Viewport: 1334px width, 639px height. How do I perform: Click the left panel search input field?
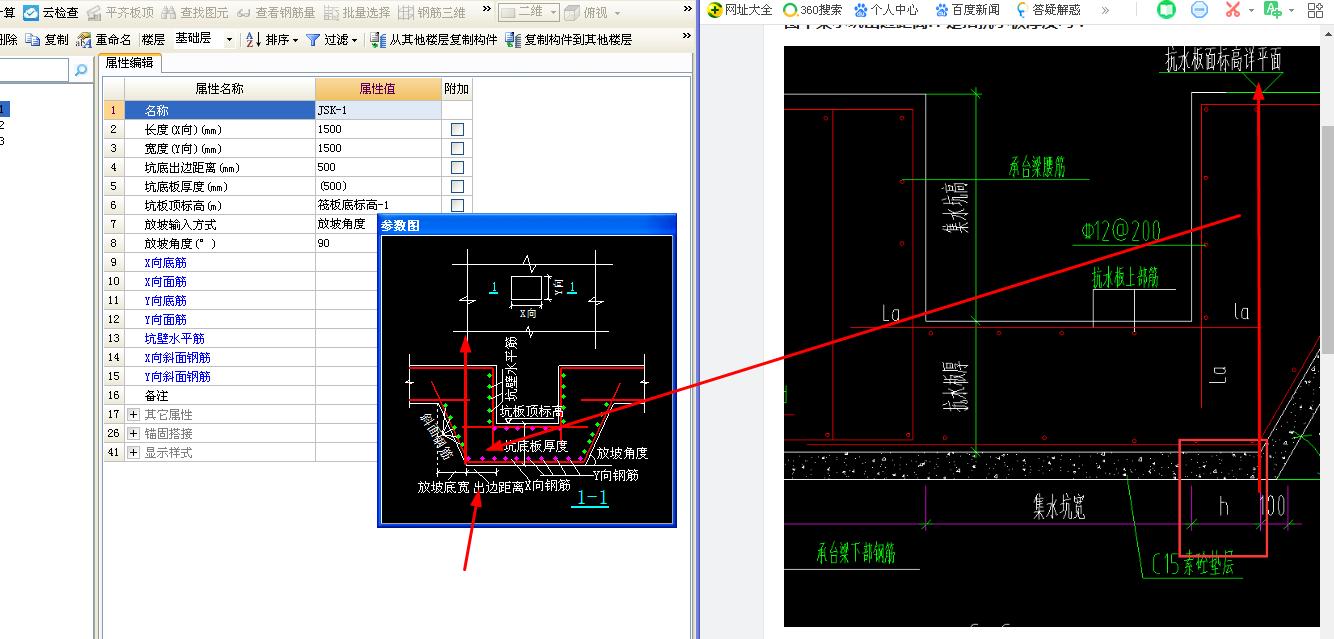tap(34, 71)
